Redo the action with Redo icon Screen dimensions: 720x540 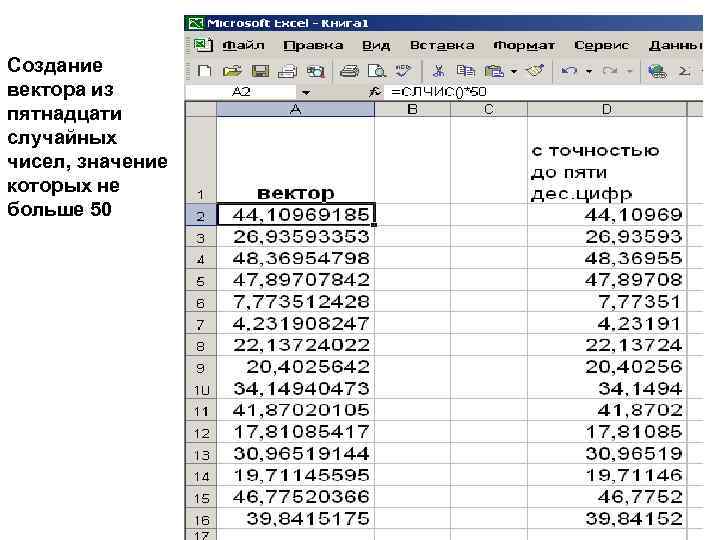(x=610, y=71)
